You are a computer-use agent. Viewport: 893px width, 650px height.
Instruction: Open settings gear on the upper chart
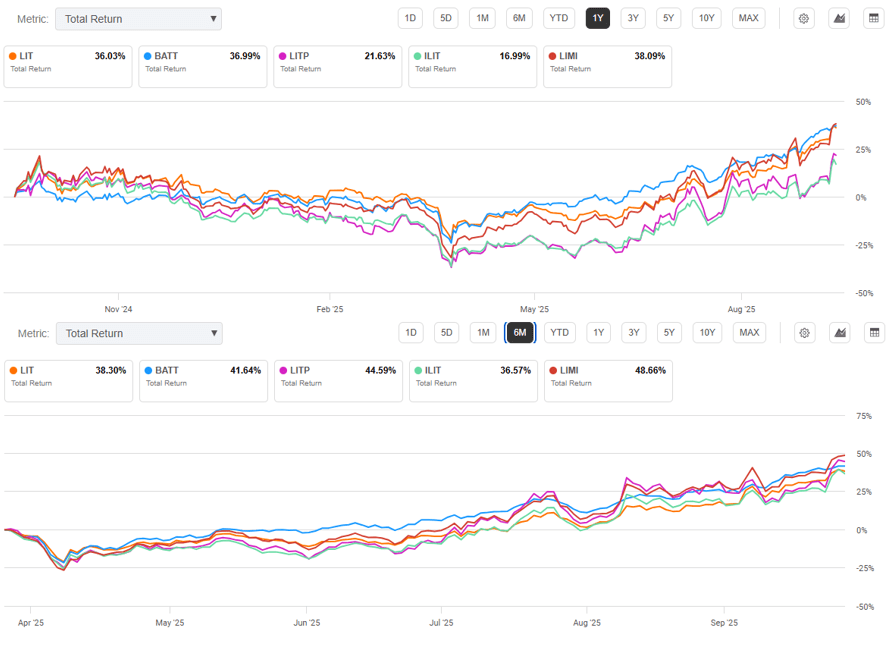coord(803,18)
